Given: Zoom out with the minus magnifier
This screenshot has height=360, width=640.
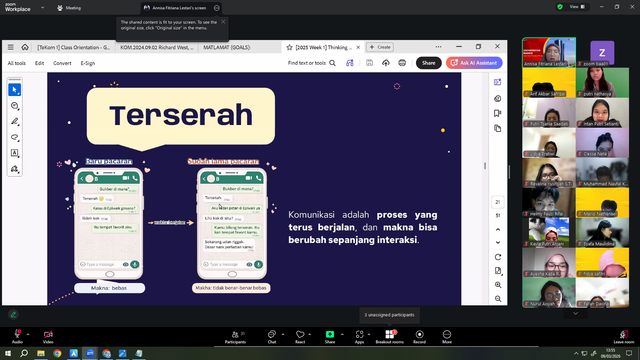Looking at the screenshot, I should click(498, 299).
